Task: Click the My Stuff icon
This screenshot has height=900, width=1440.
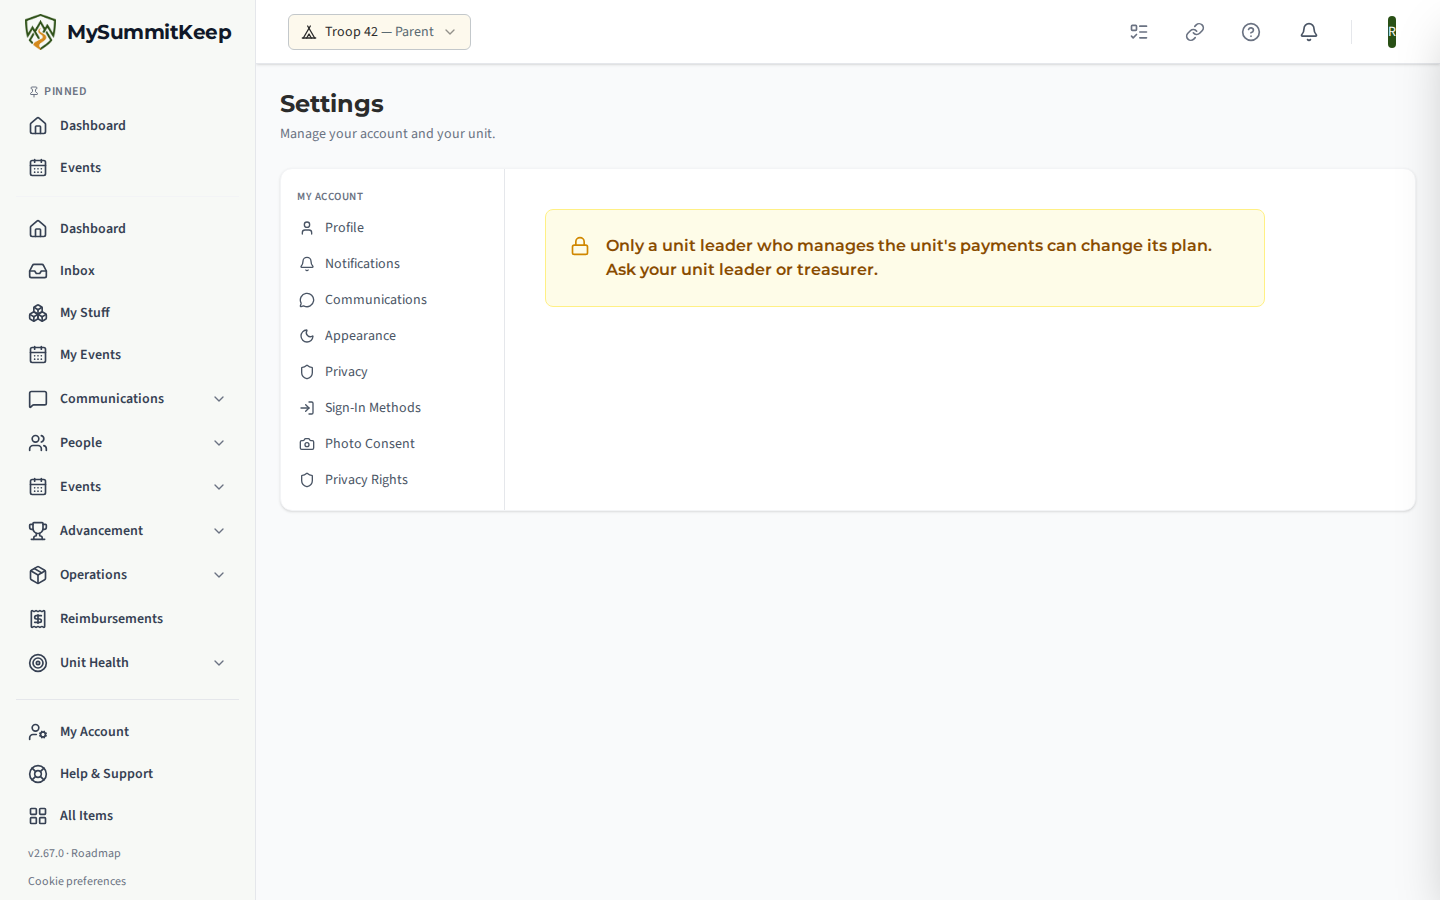Action: coord(38,313)
